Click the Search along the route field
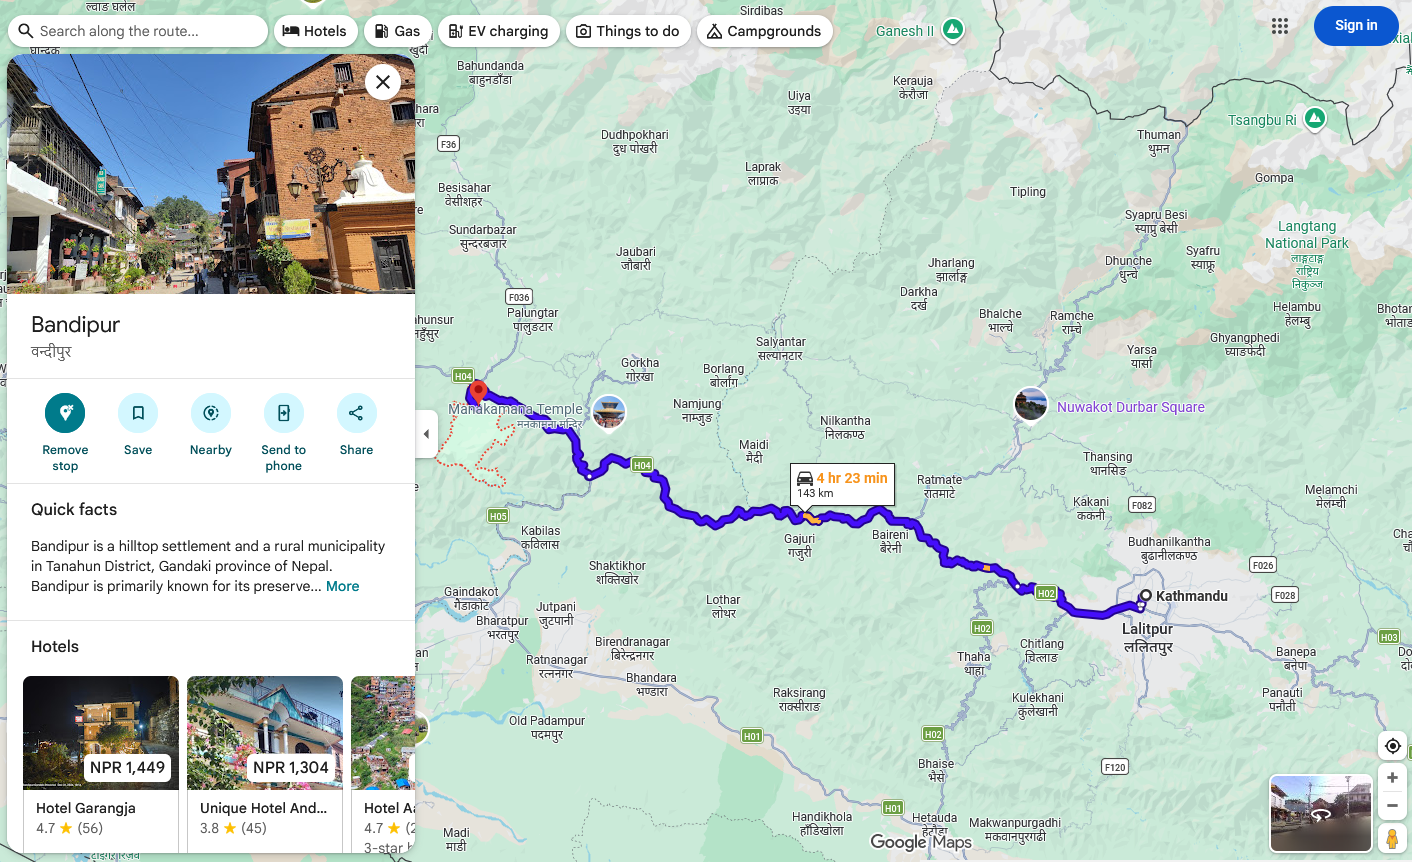This screenshot has height=862, width=1412. (138, 31)
